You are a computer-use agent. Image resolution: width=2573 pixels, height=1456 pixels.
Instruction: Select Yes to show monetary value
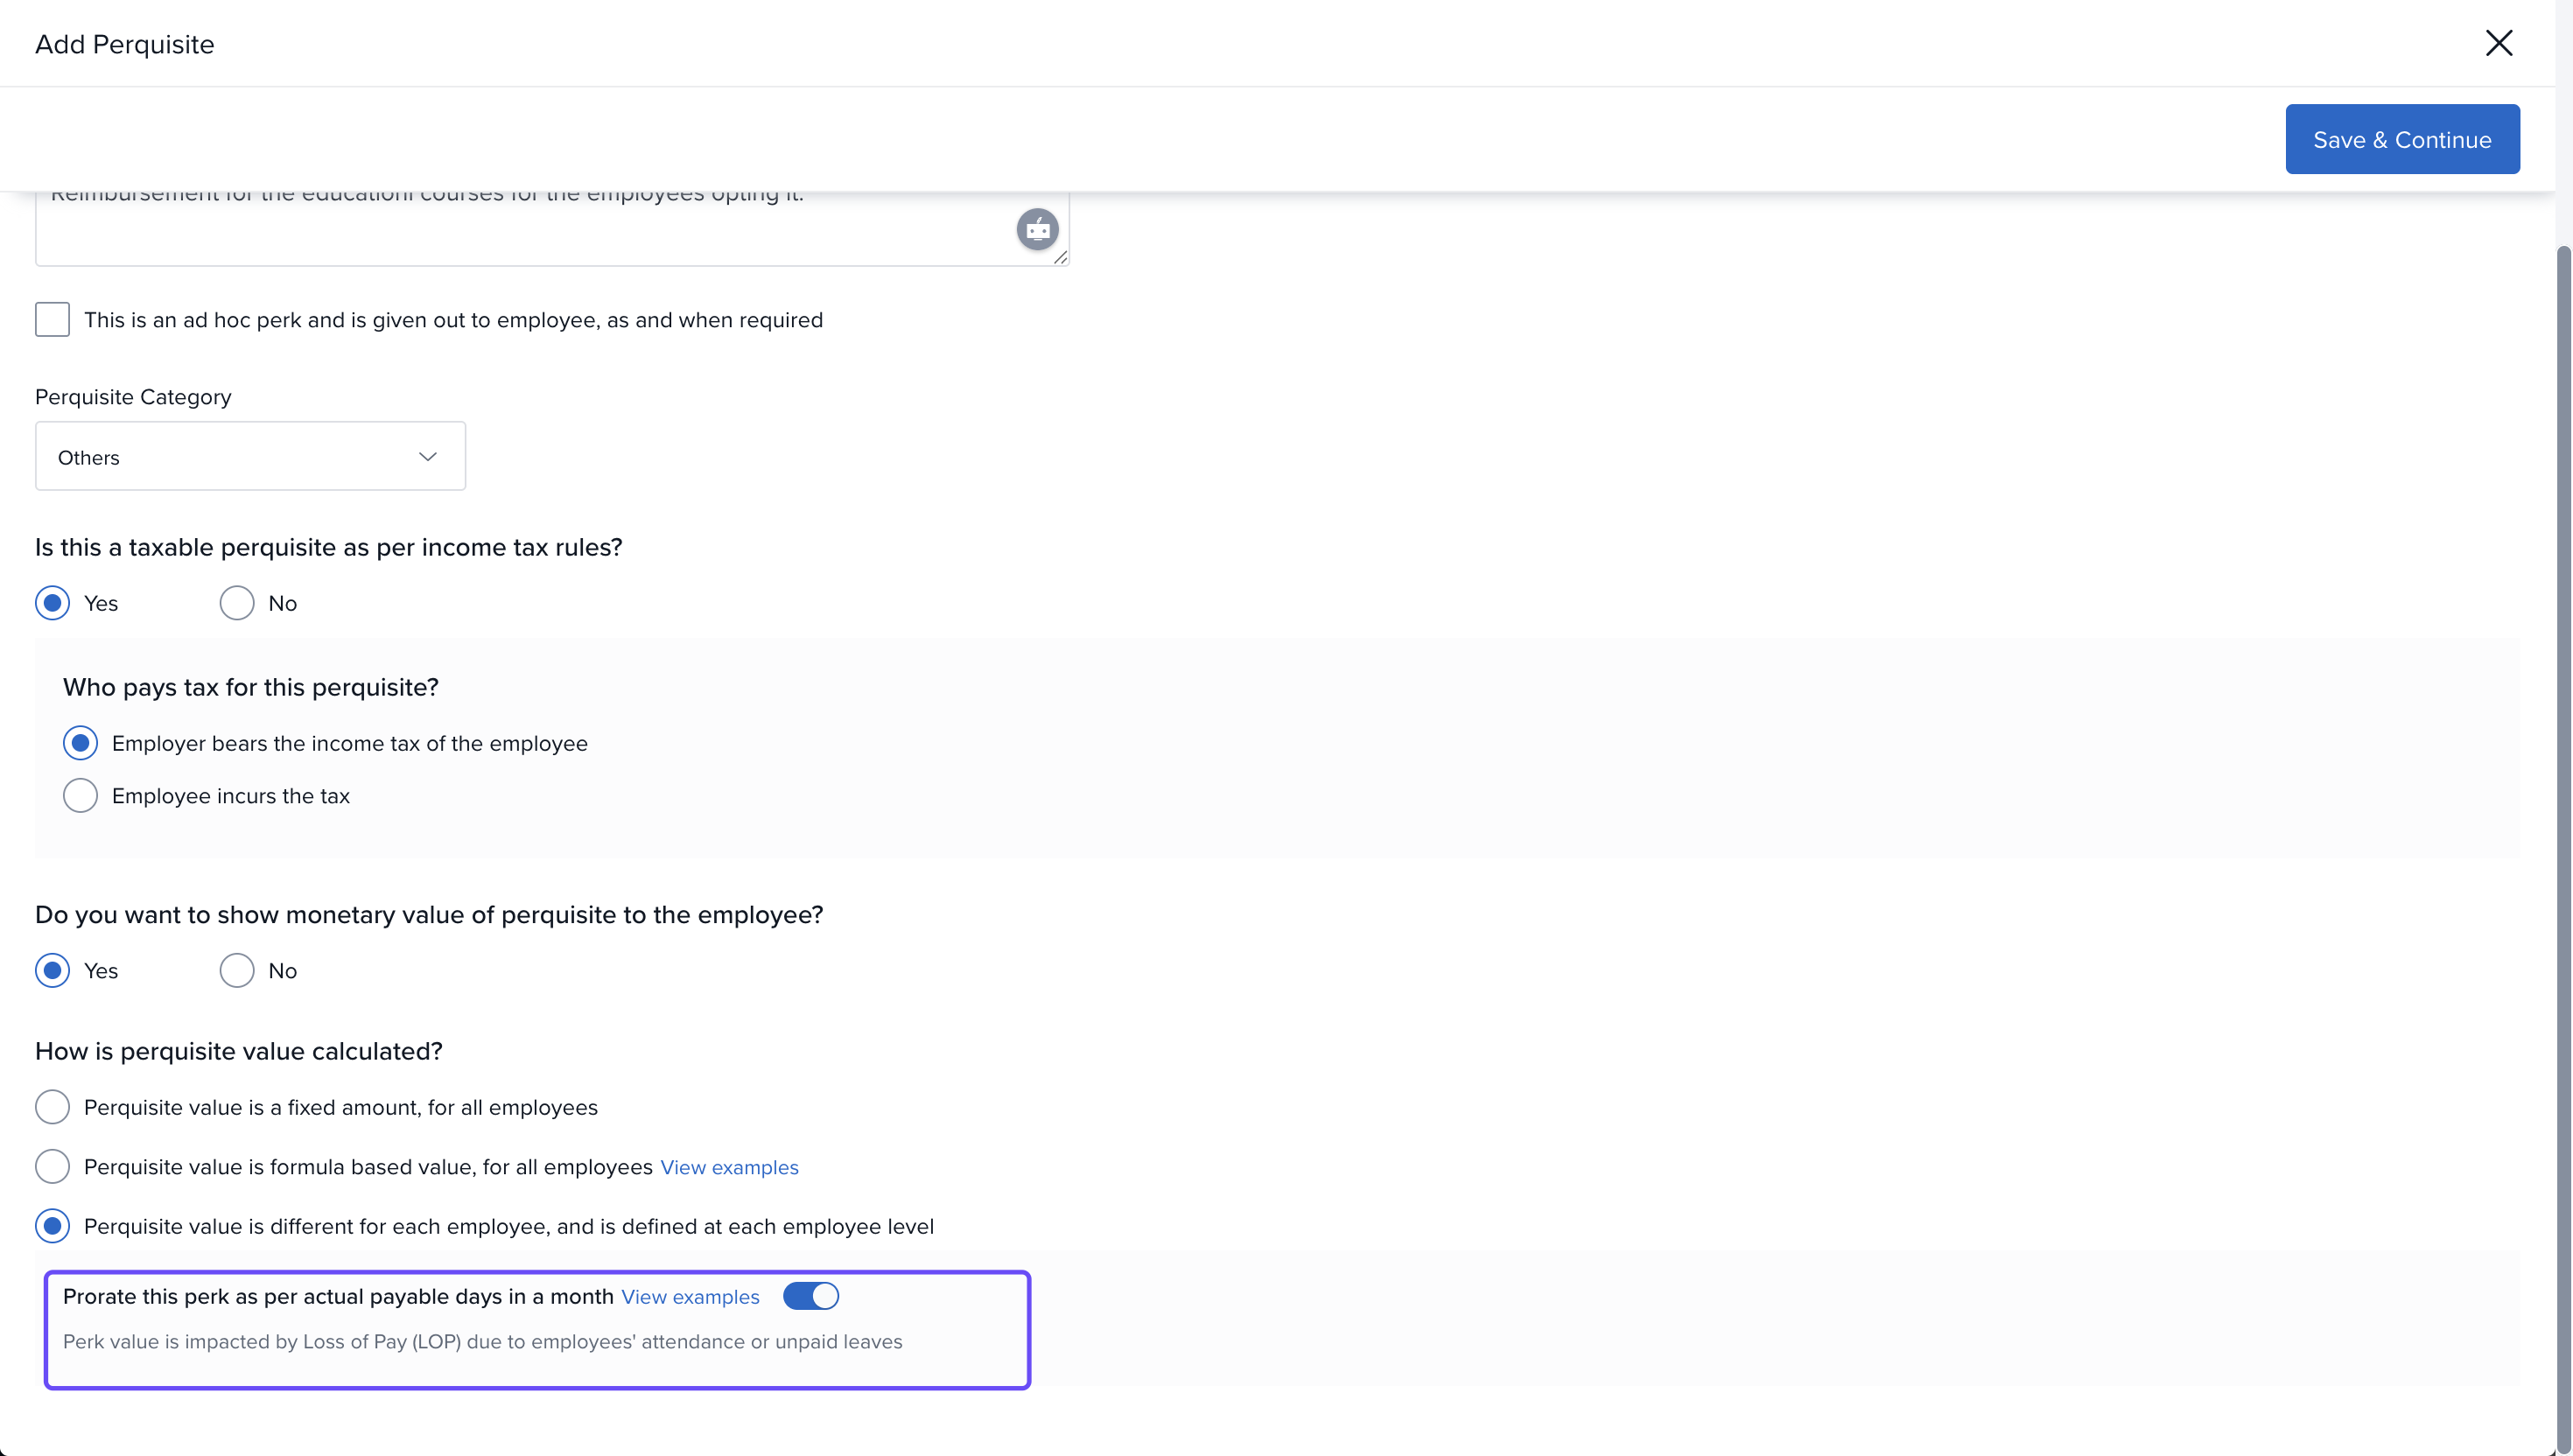pyautogui.click(x=52, y=971)
